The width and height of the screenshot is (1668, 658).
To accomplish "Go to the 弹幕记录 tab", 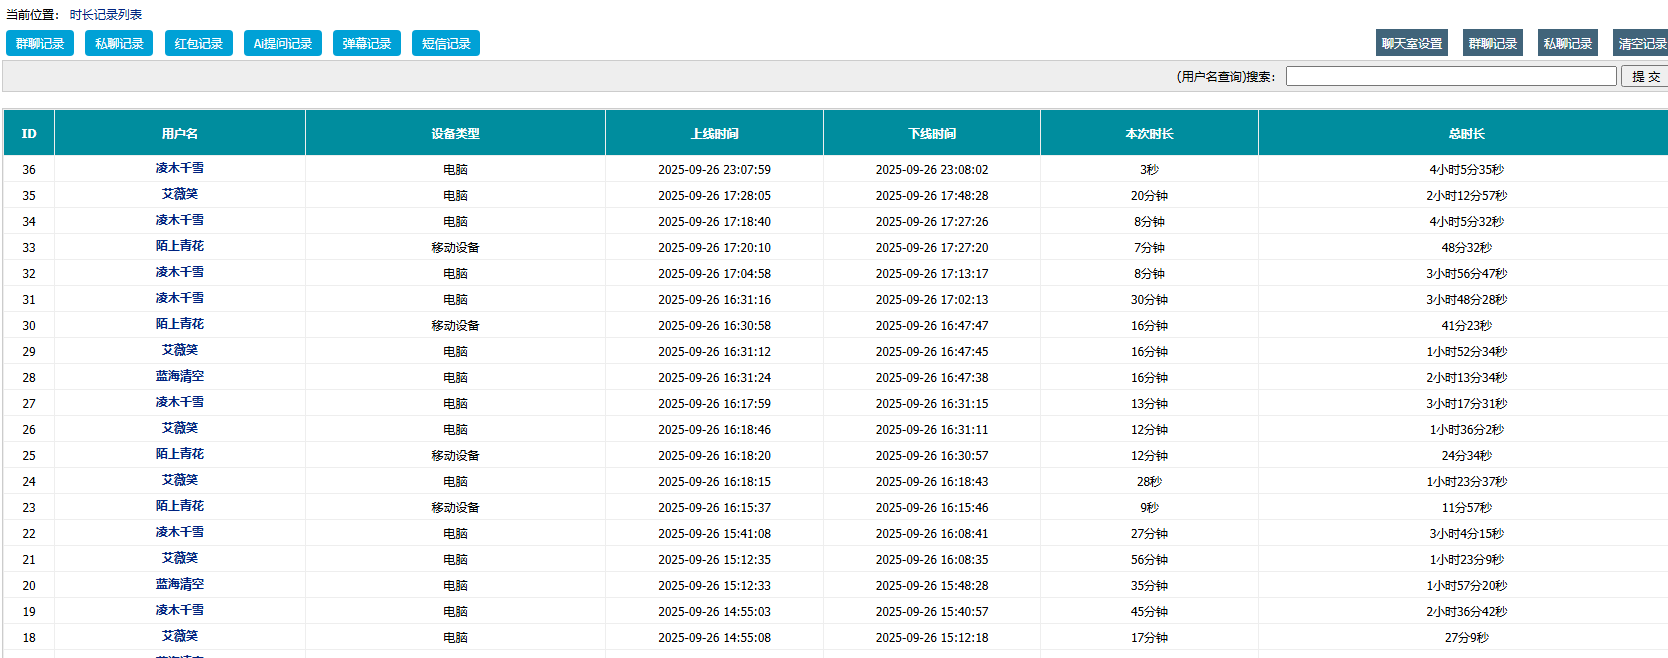I will pyautogui.click(x=366, y=43).
